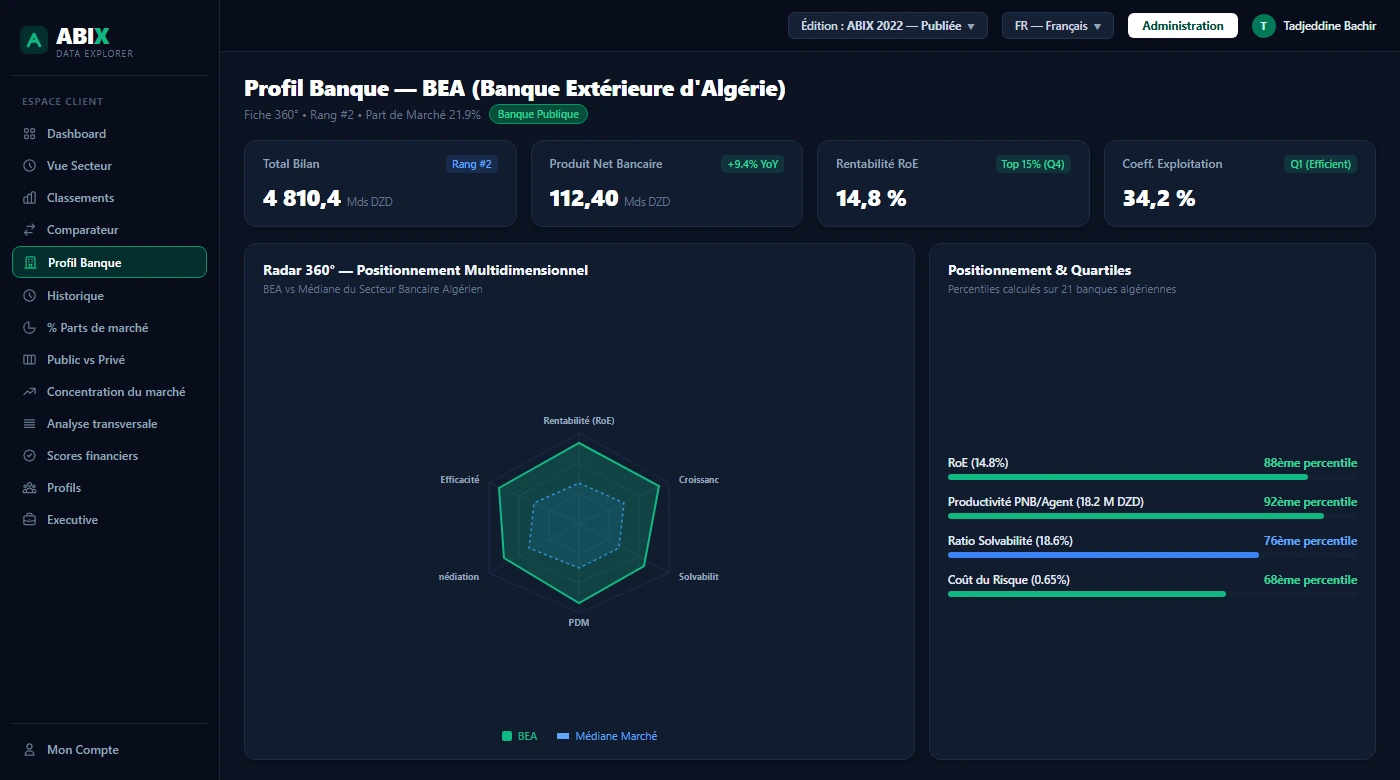
Task: Click the Vue Secteur clock icon
Action: coord(29,166)
